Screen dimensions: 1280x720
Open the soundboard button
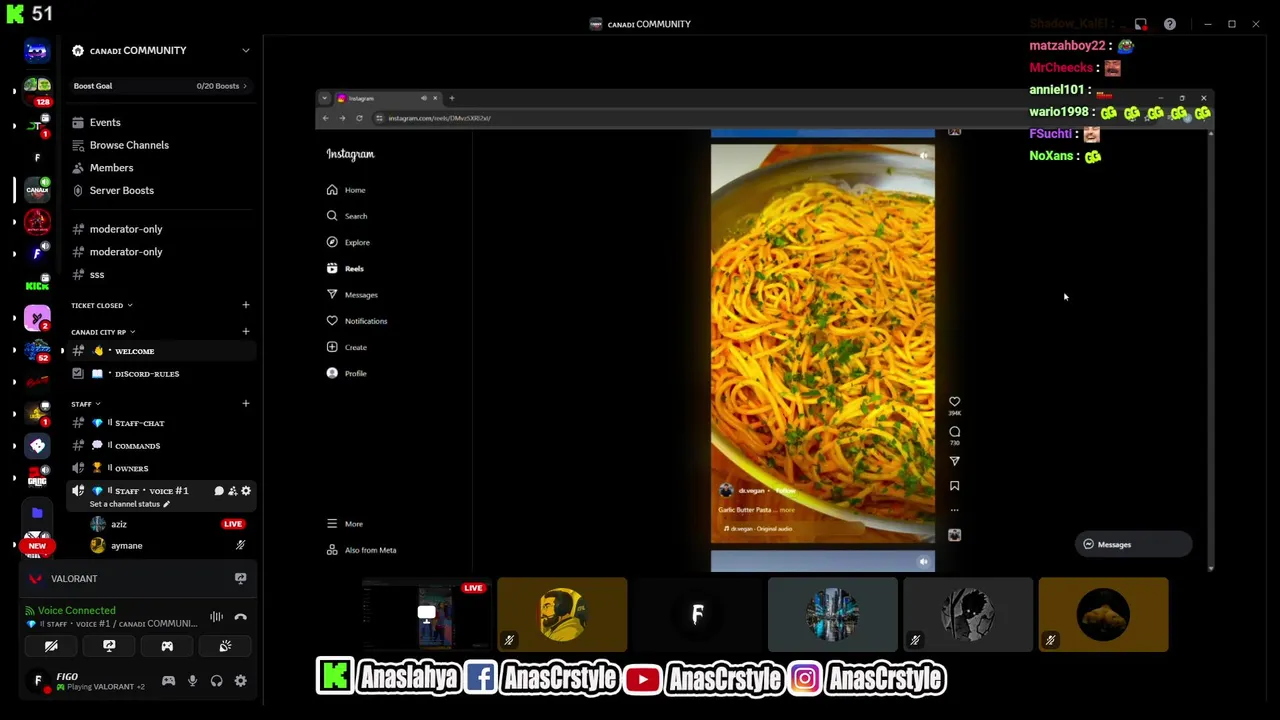[225, 646]
